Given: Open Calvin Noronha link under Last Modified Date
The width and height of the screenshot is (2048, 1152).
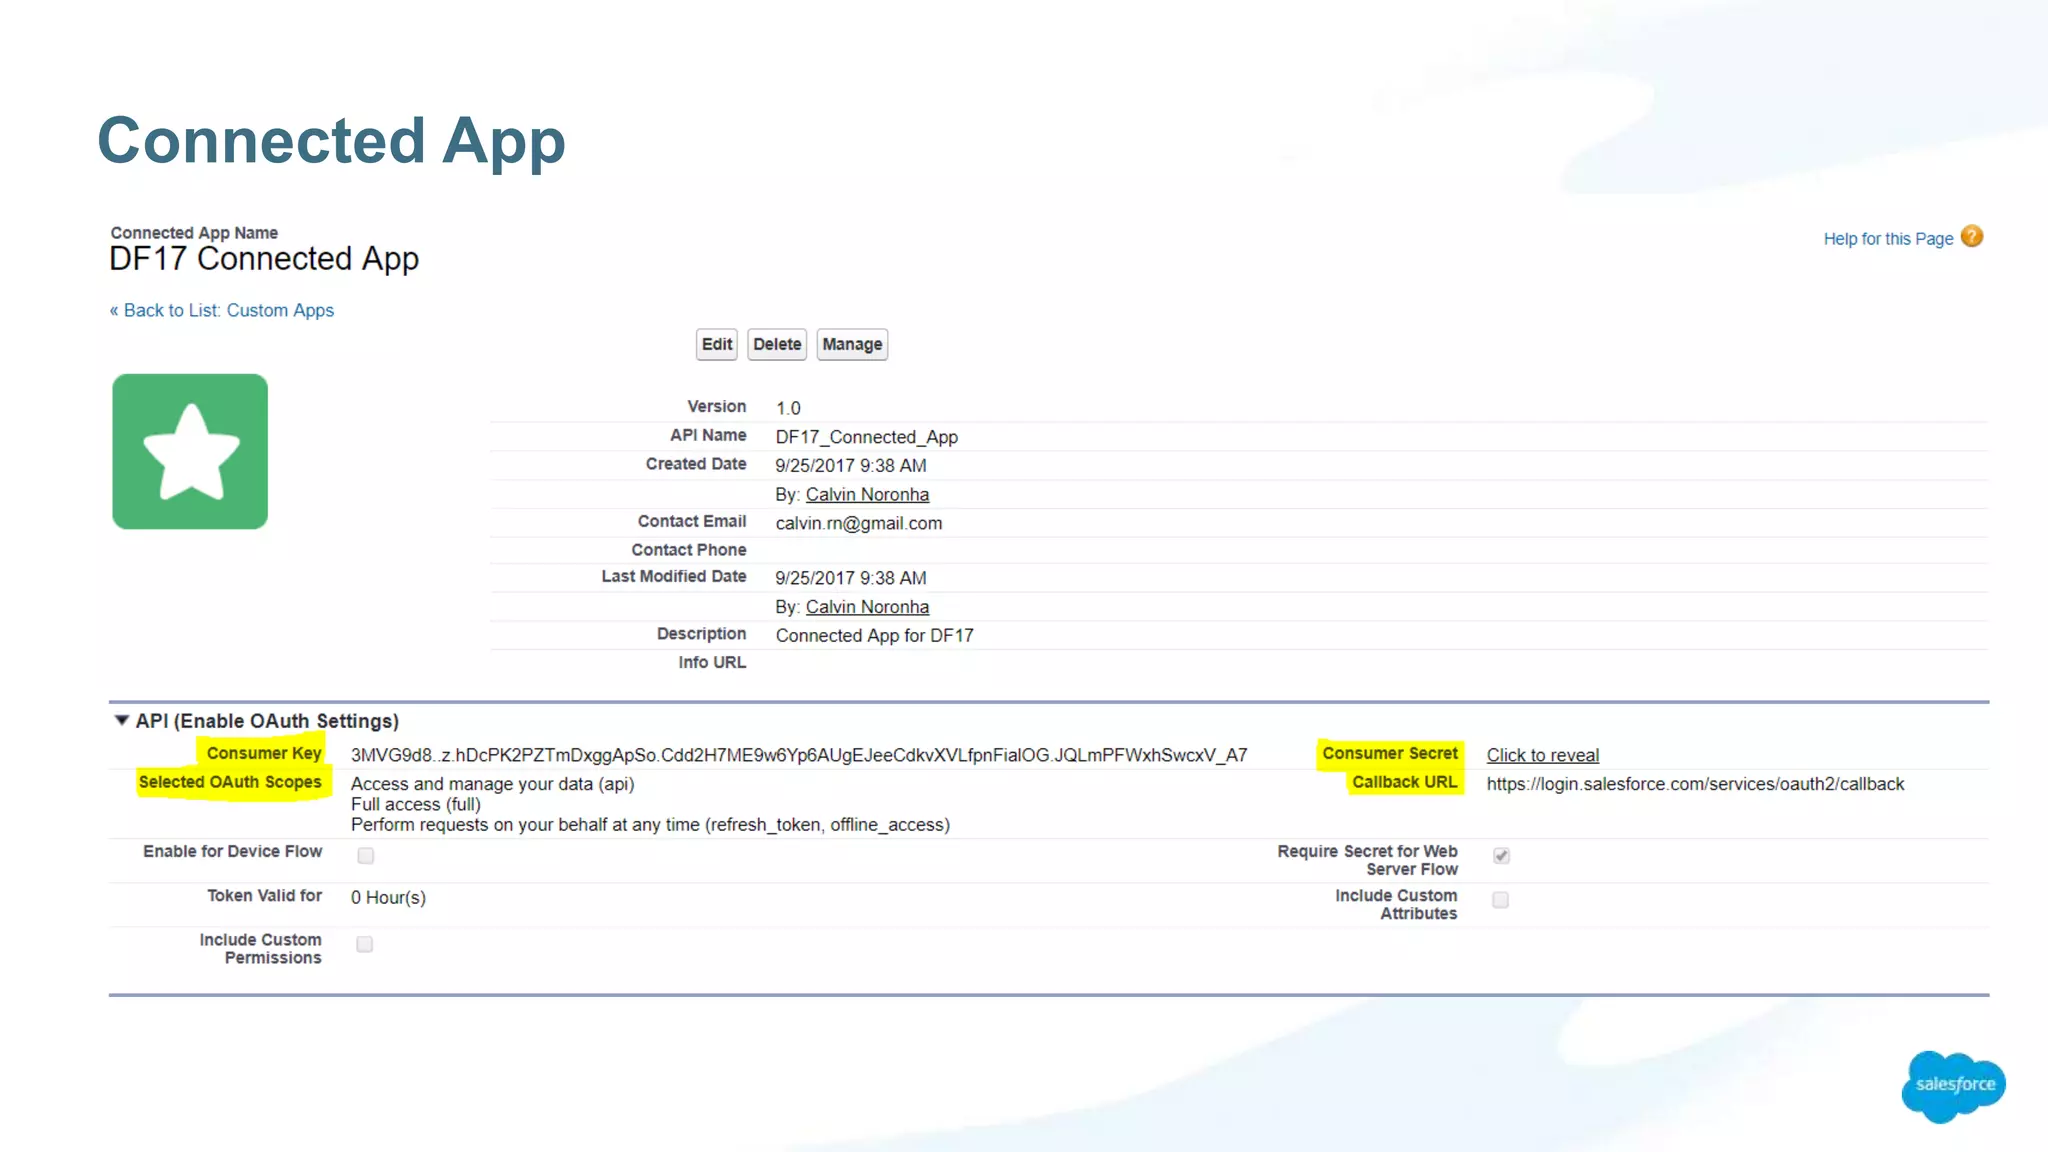Looking at the screenshot, I should 867,607.
